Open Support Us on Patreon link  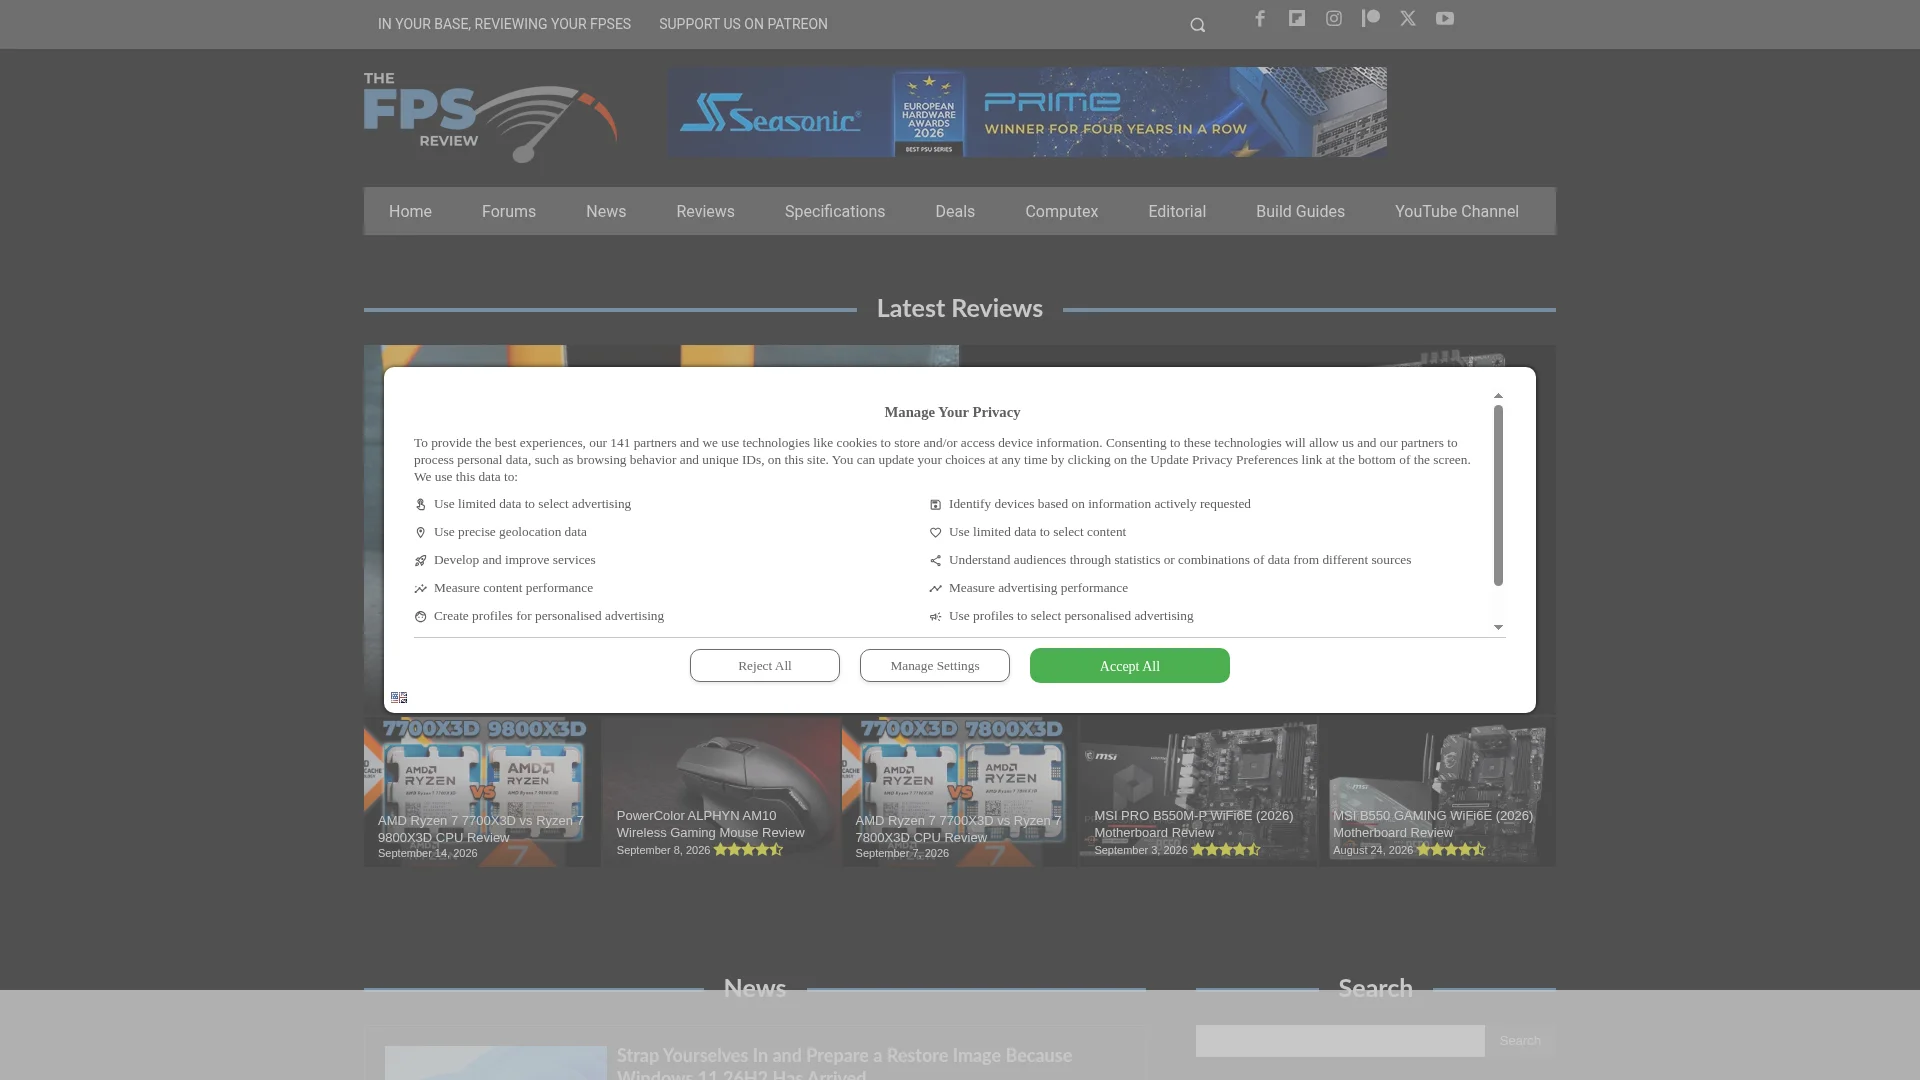[743, 24]
